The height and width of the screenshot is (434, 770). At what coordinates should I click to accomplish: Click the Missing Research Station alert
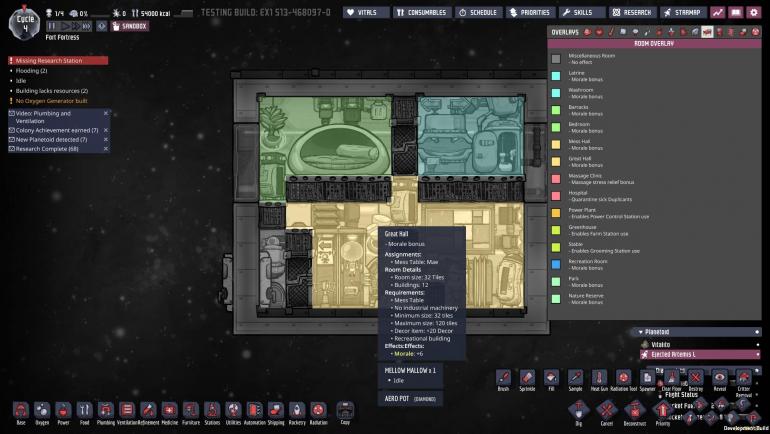coord(58,60)
